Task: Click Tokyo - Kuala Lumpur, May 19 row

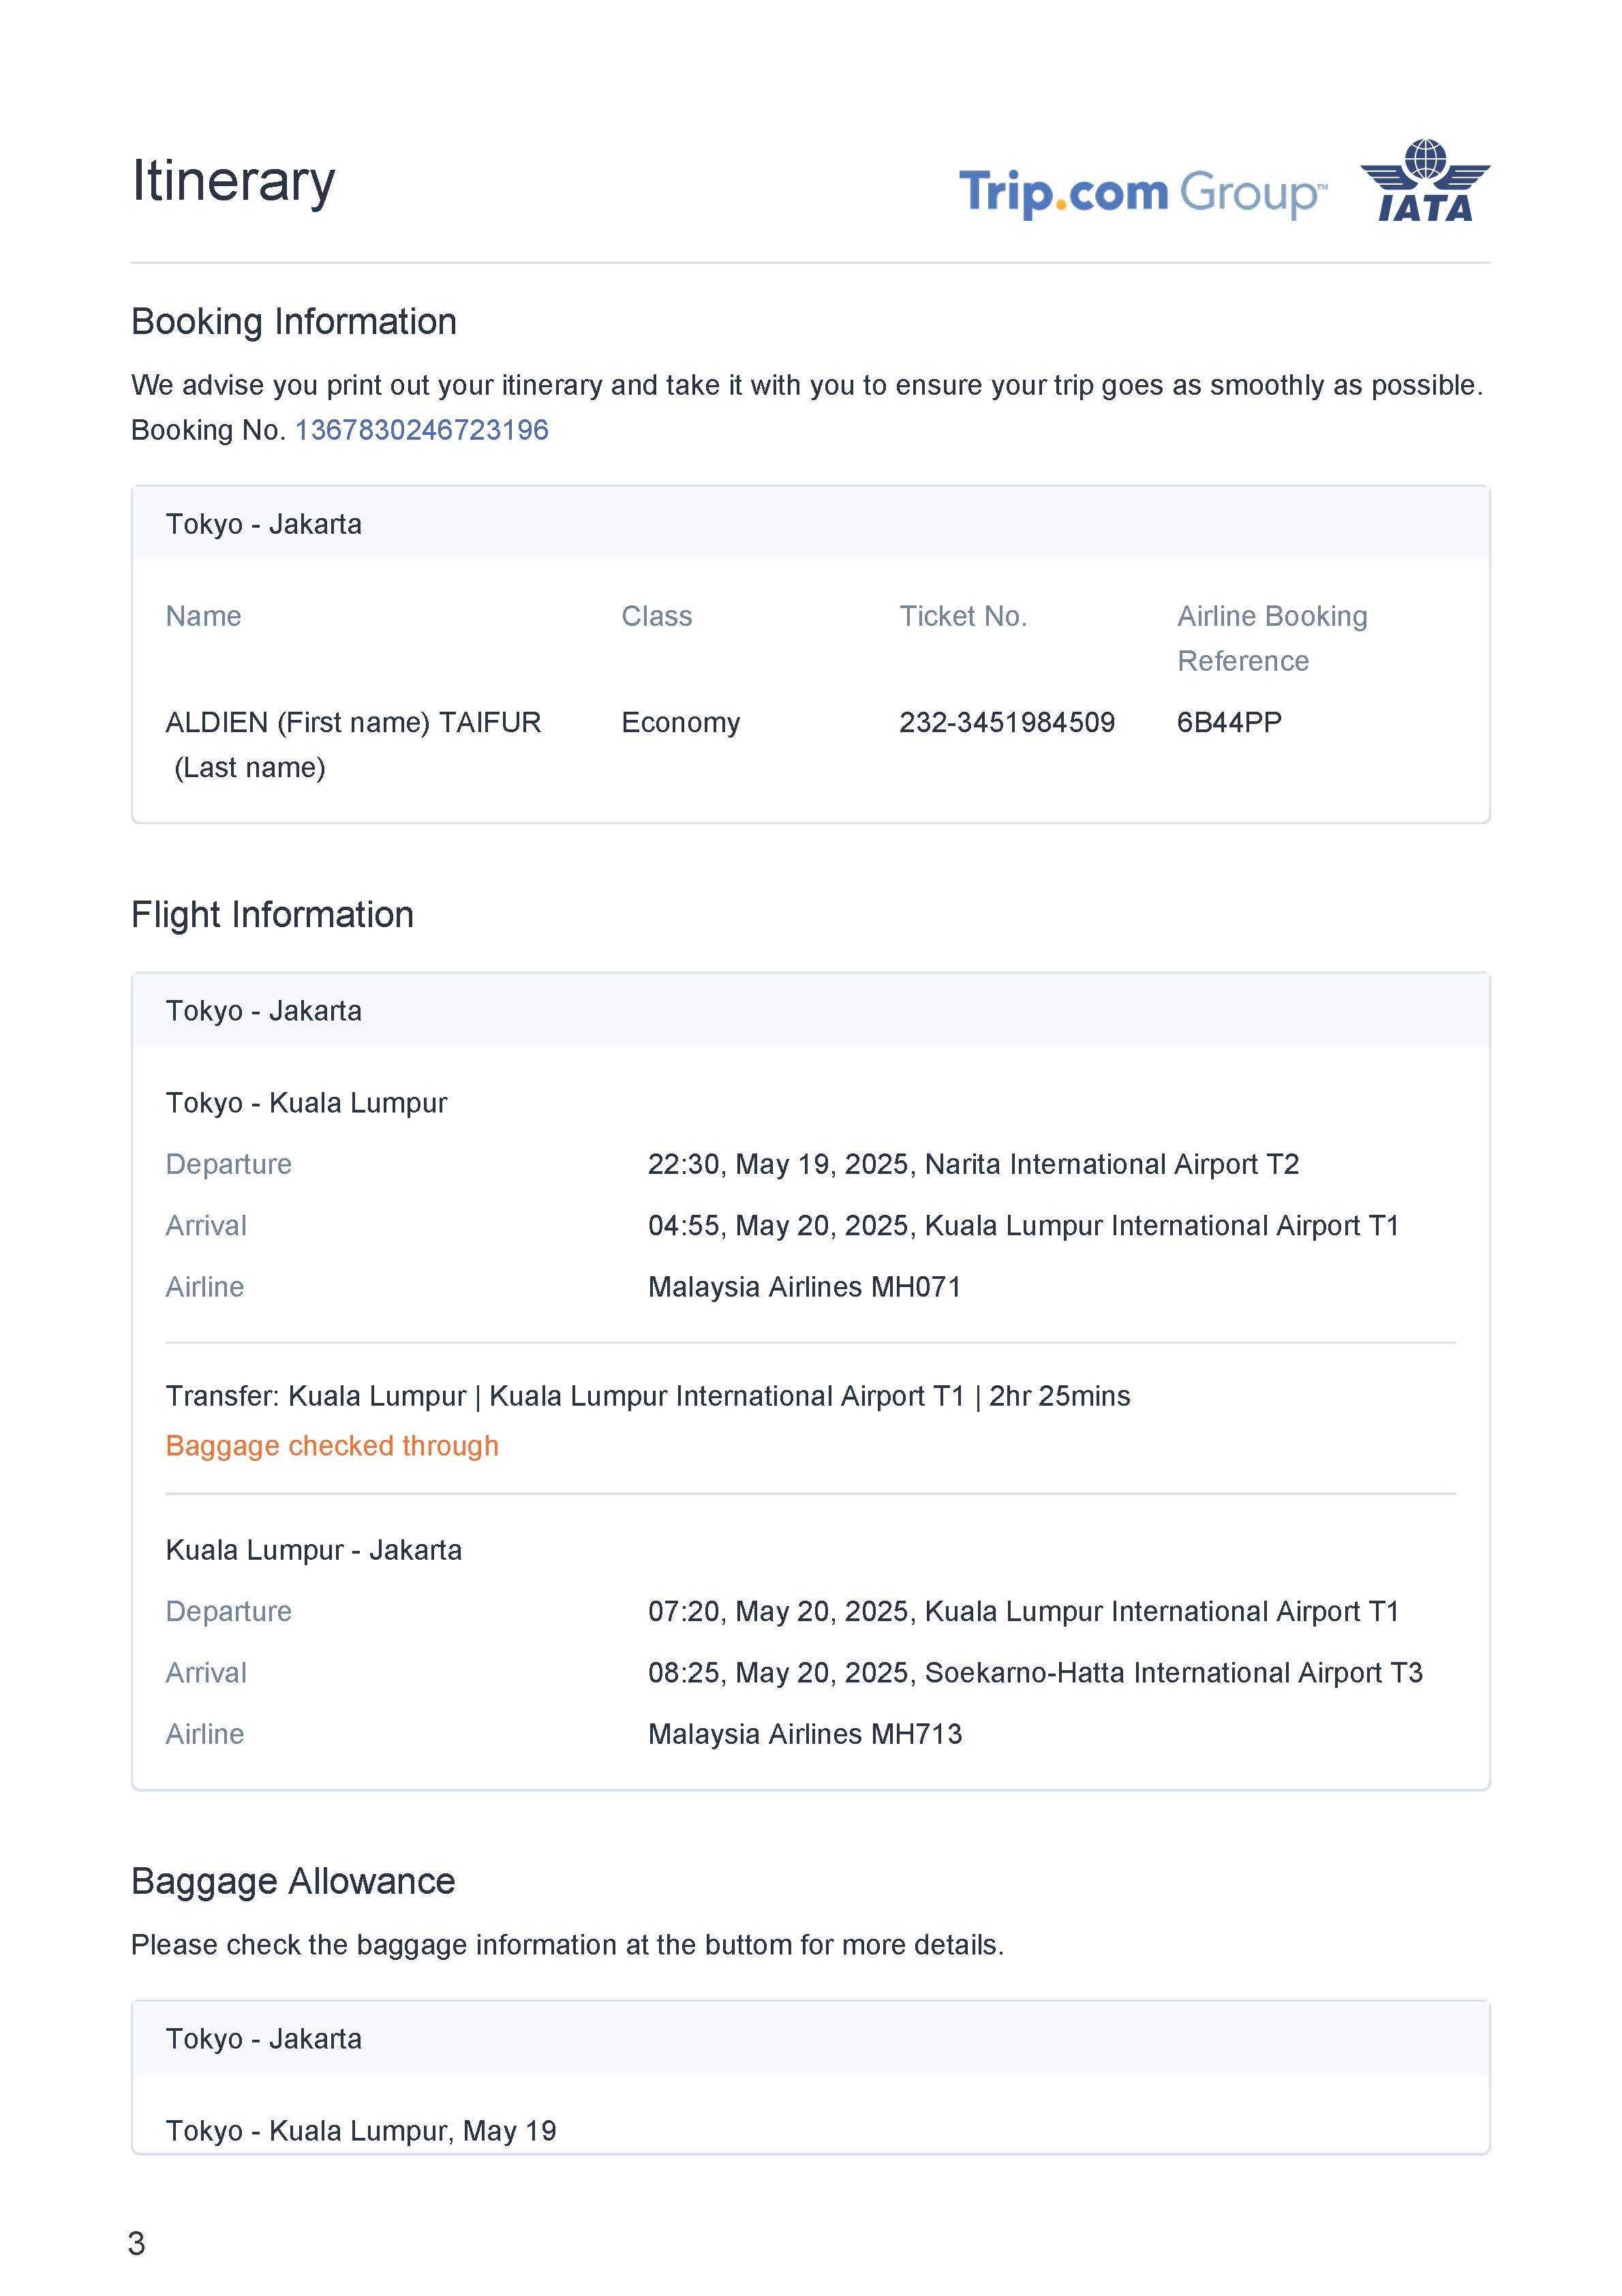Action: (361, 2131)
